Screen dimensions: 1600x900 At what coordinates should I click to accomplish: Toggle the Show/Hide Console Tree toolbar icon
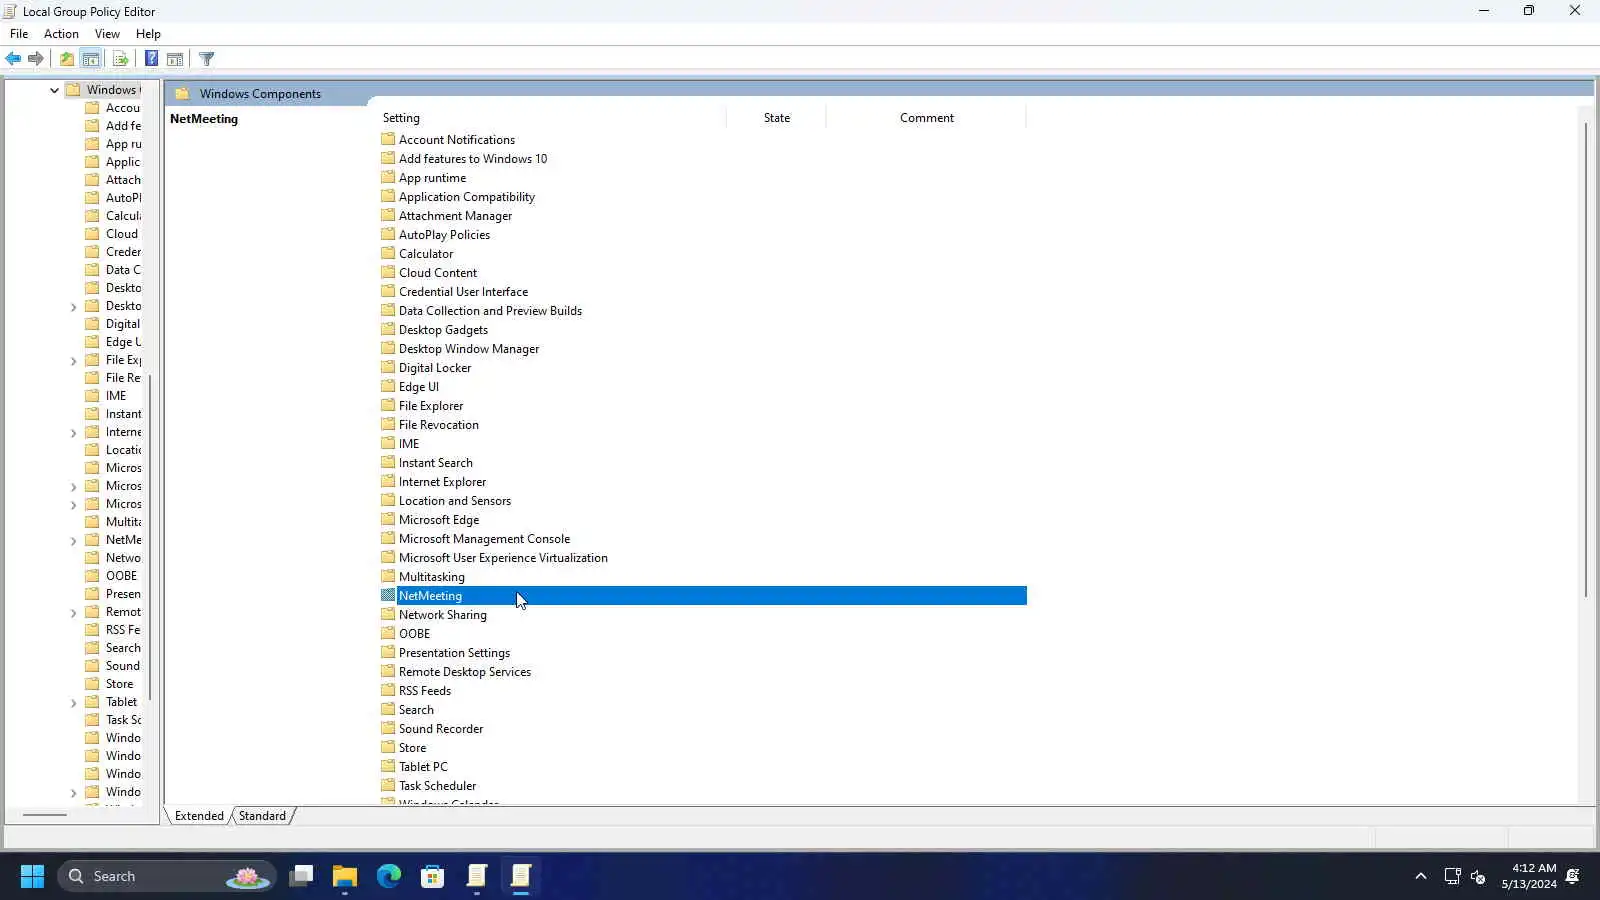(91, 59)
